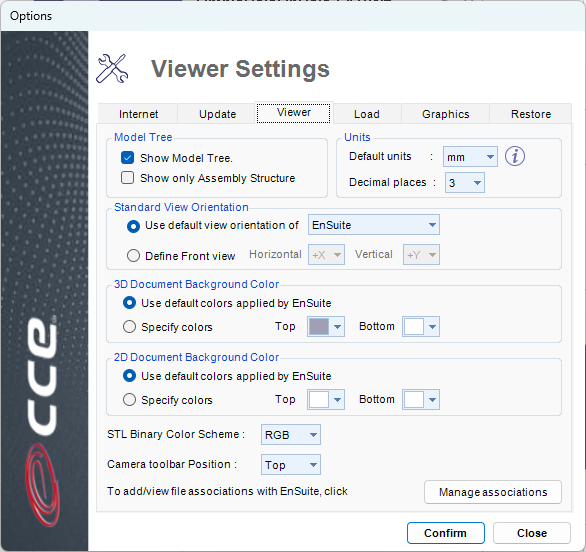The width and height of the screenshot is (586, 552).
Task: Toggle the Show Model Tree checkbox
Action: pyautogui.click(x=127, y=158)
